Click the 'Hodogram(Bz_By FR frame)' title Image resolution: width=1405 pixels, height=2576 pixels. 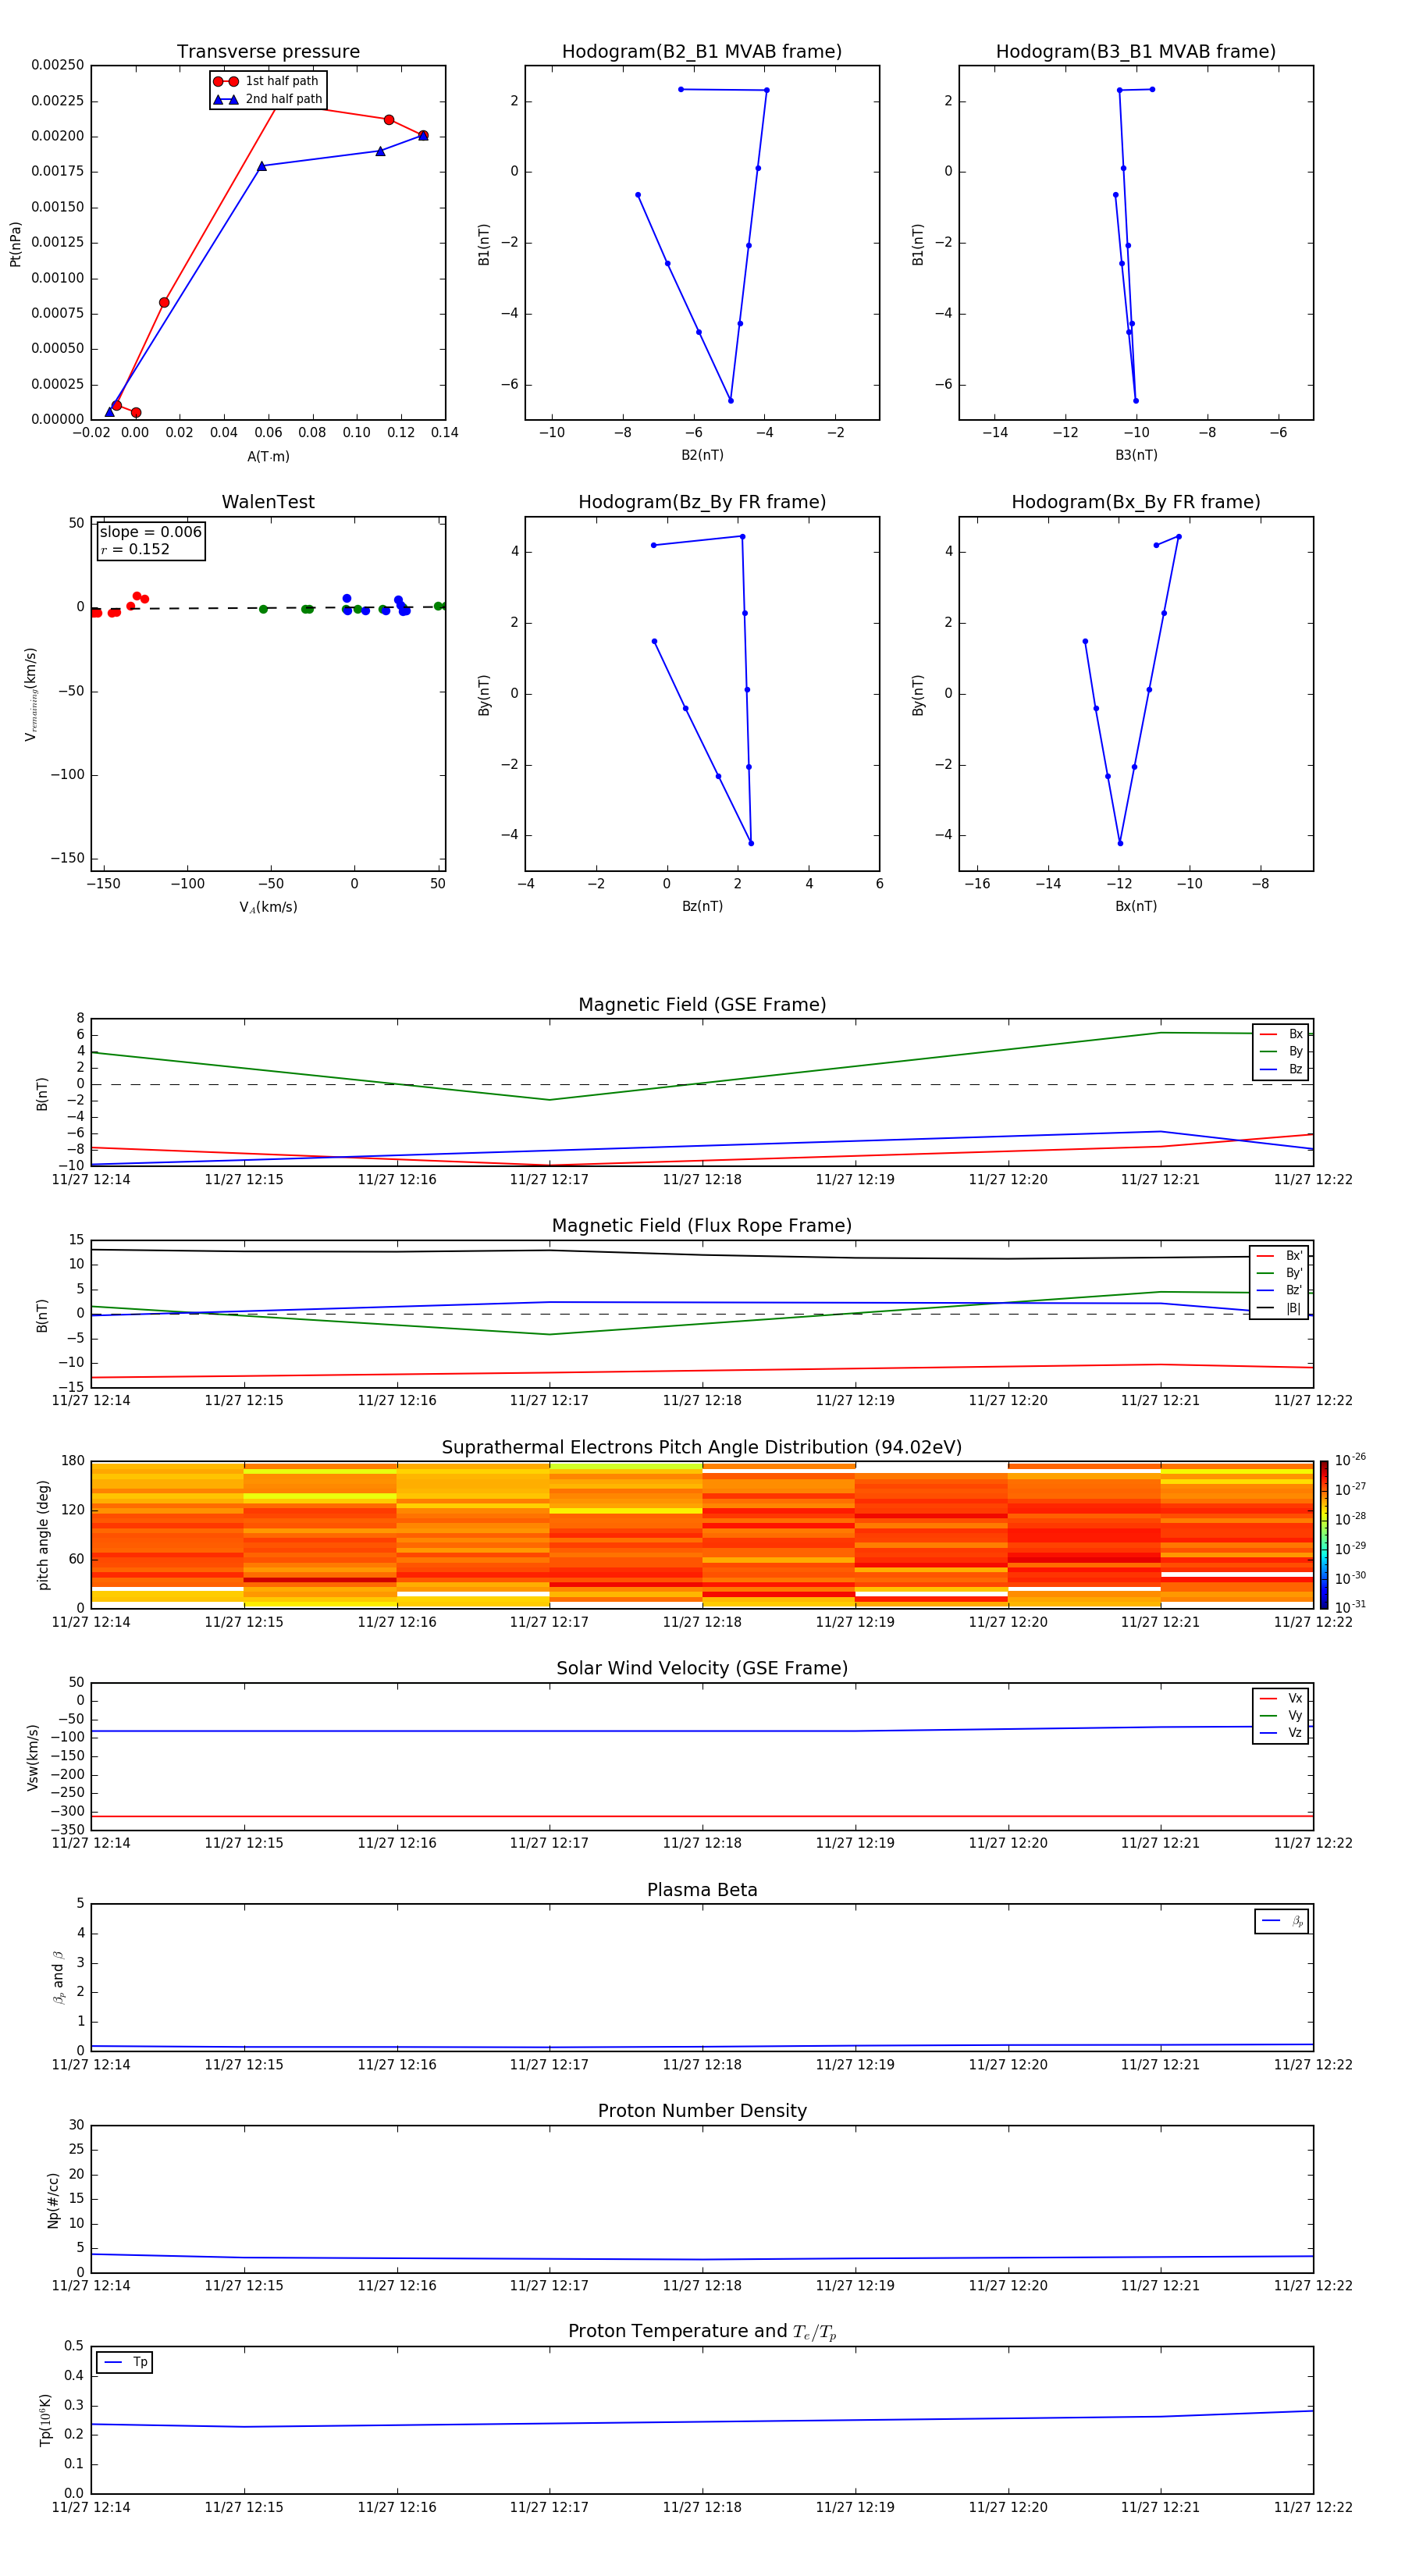702,502
